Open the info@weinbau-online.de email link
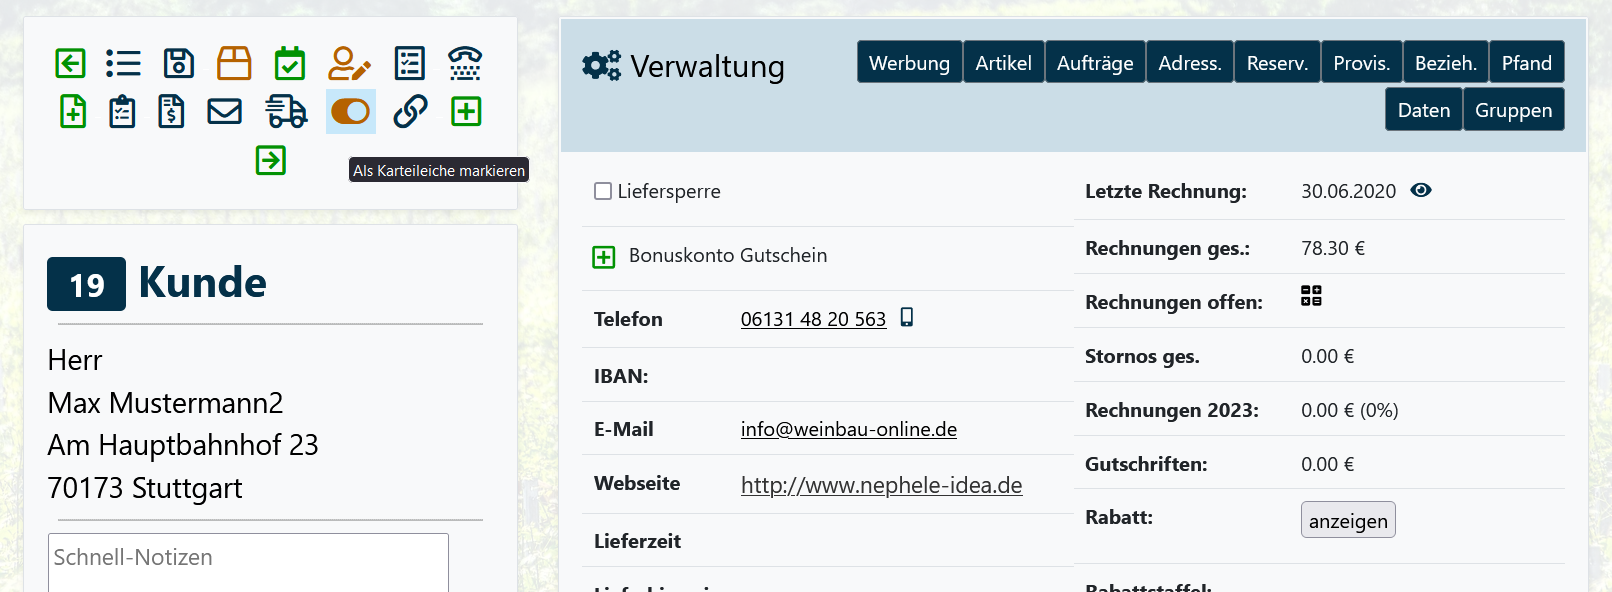 click(848, 429)
